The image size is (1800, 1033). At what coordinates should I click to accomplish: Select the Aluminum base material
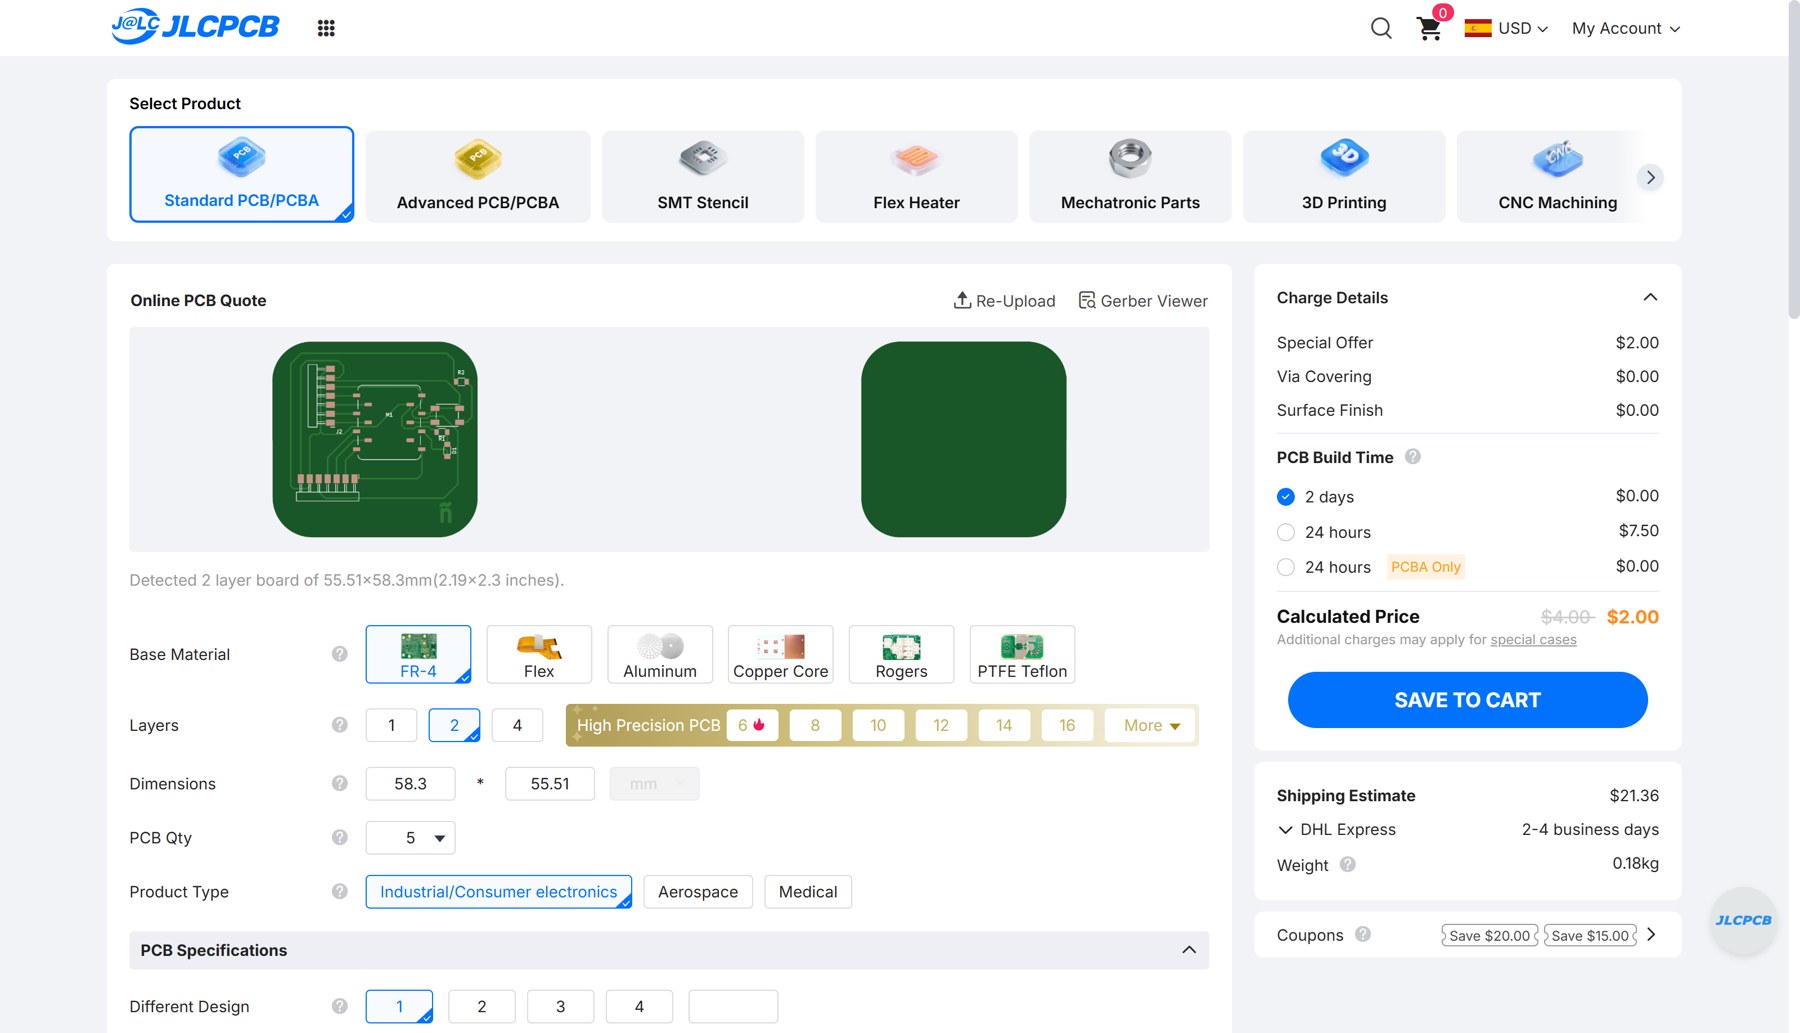click(x=660, y=654)
